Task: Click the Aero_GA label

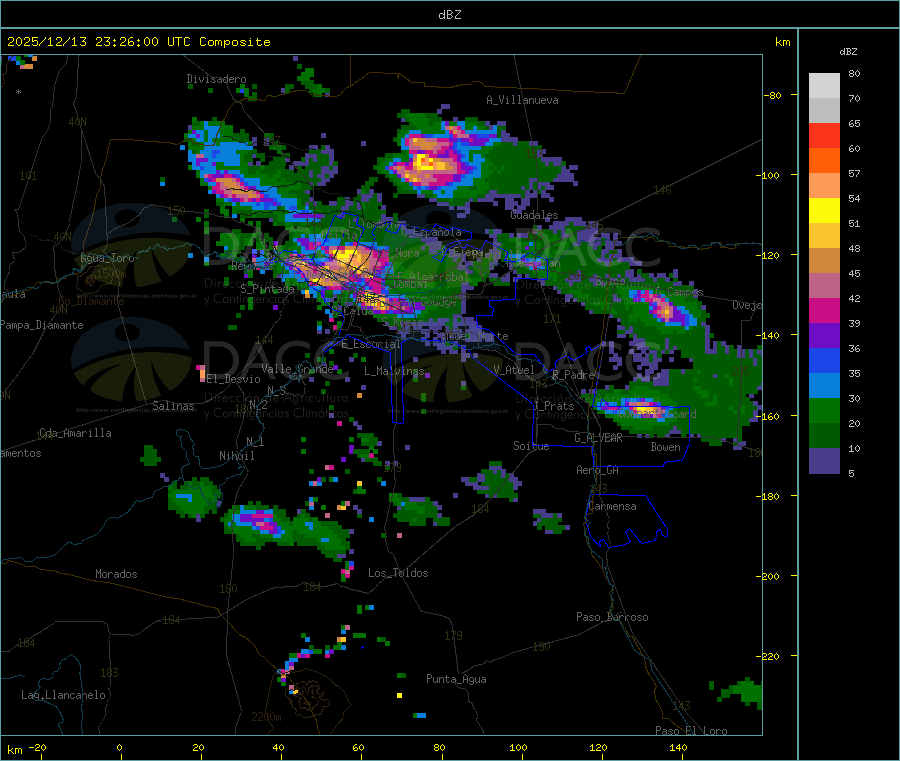Action: point(598,470)
